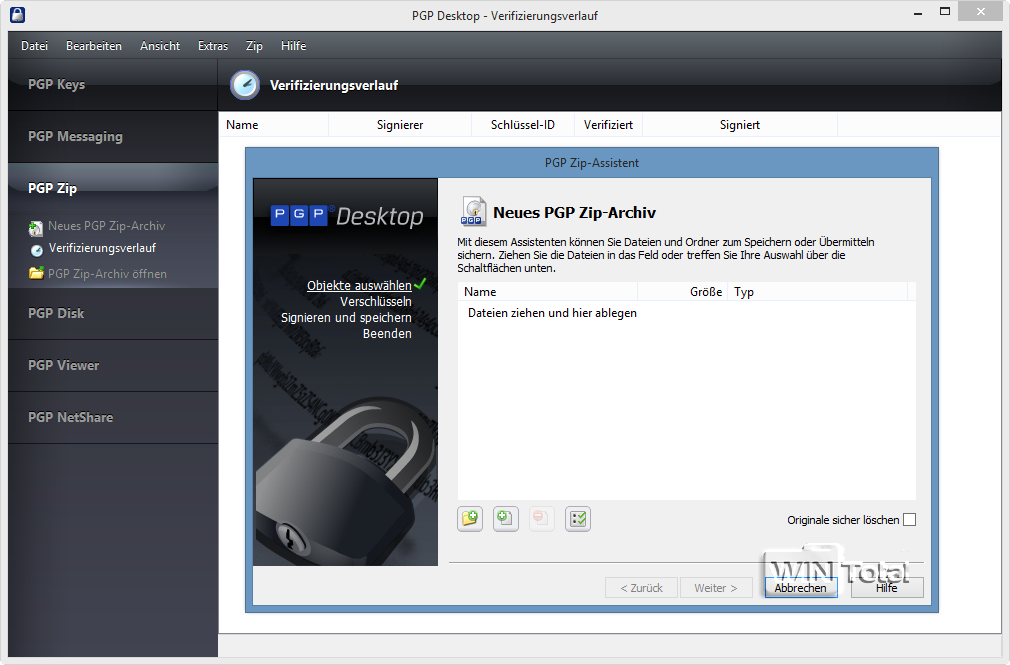The image size is (1010, 665).
Task: Enable the Originale sicher löschen checkbox
Action: tap(909, 520)
